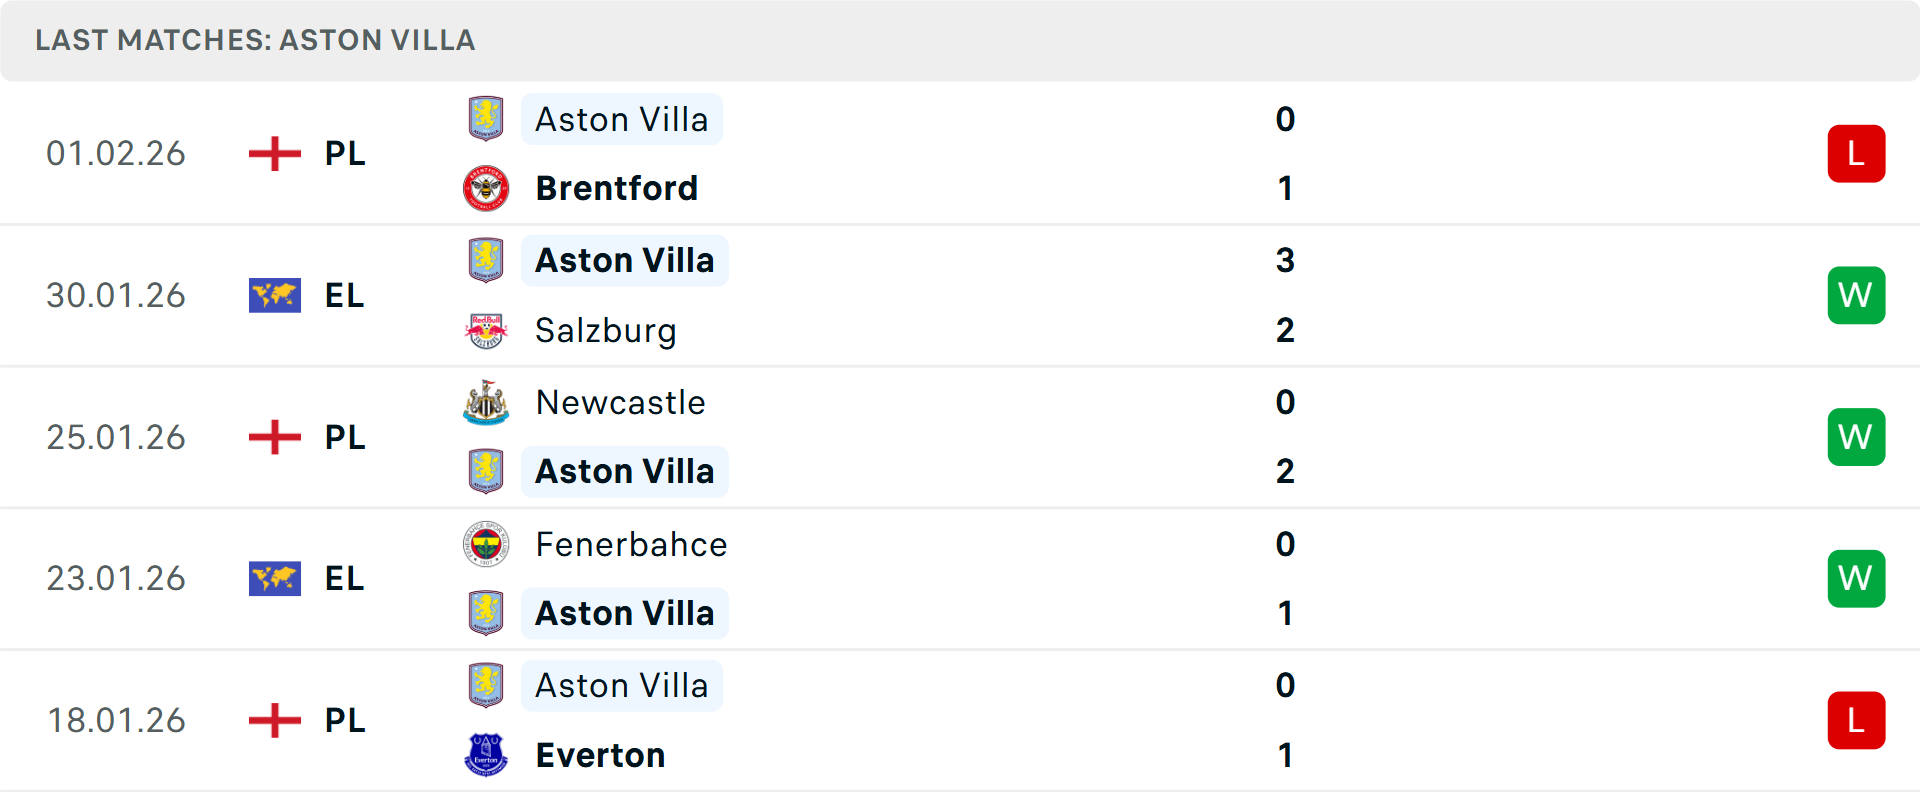Image resolution: width=1920 pixels, height=792 pixels.
Task: Click the red L badge for Brentford match
Action: tap(1856, 154)
